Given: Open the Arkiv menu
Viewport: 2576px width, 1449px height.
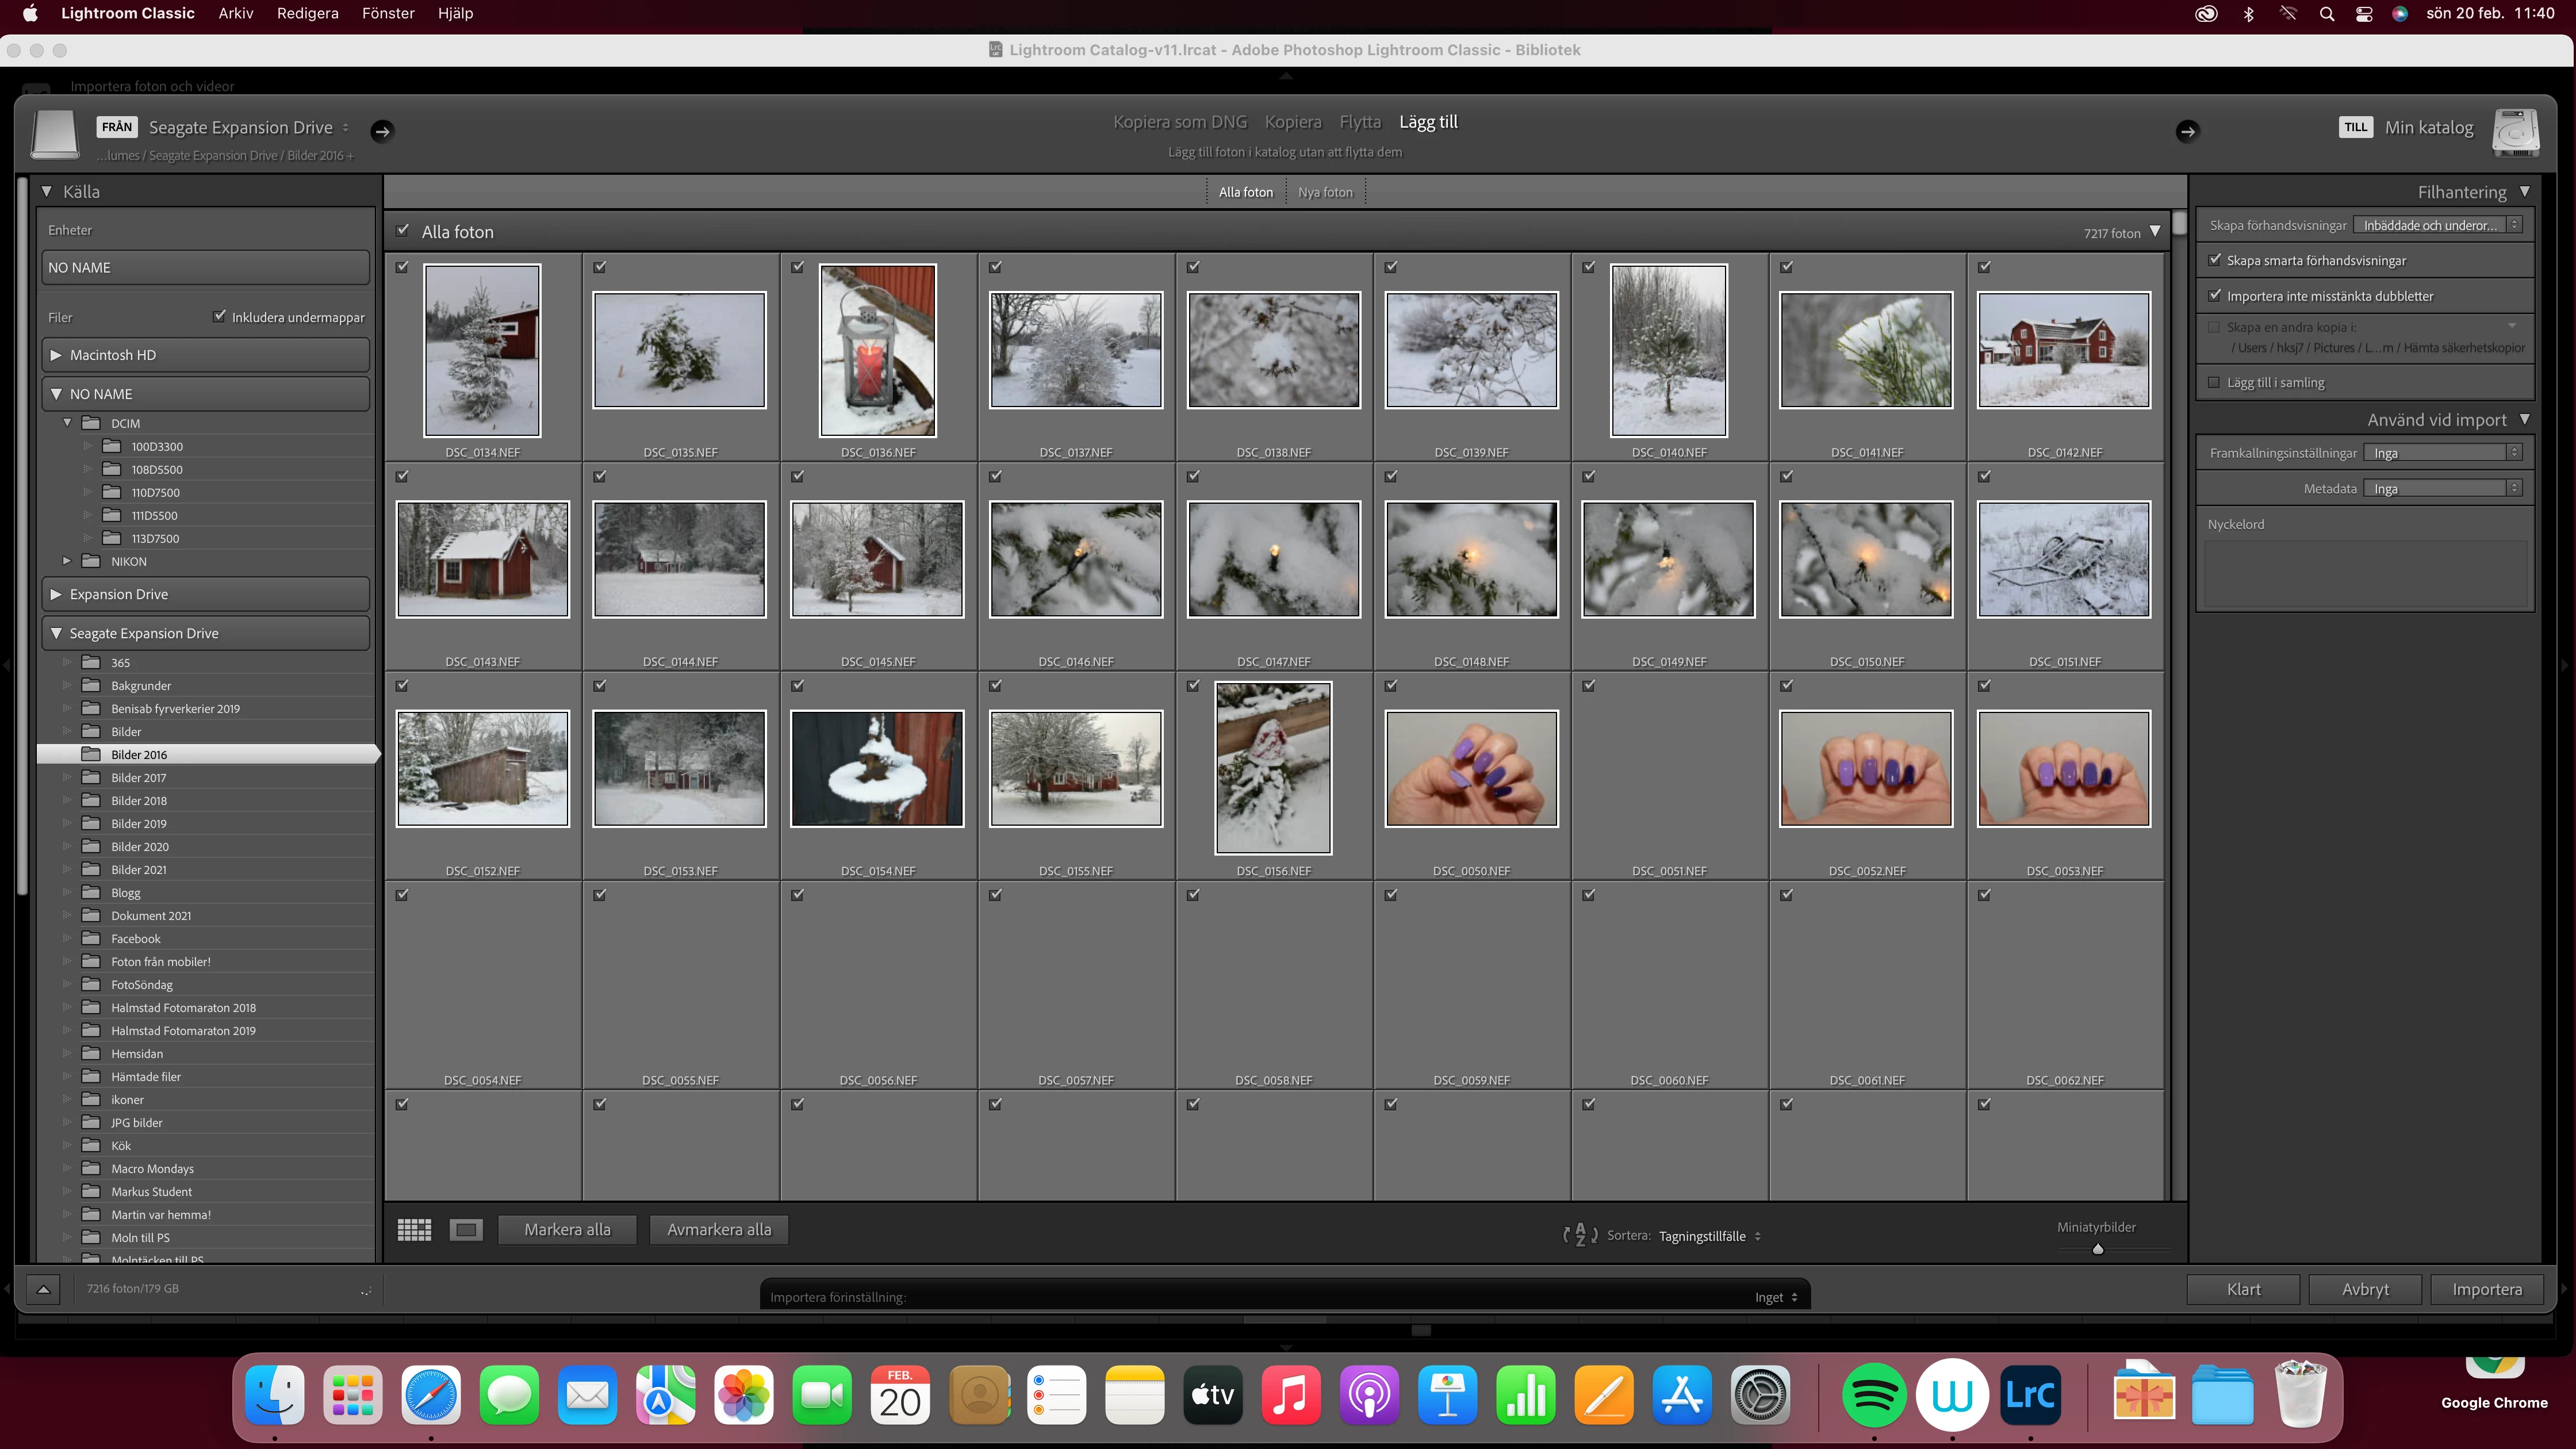Looking at the screenshot, I should point(235,13).
